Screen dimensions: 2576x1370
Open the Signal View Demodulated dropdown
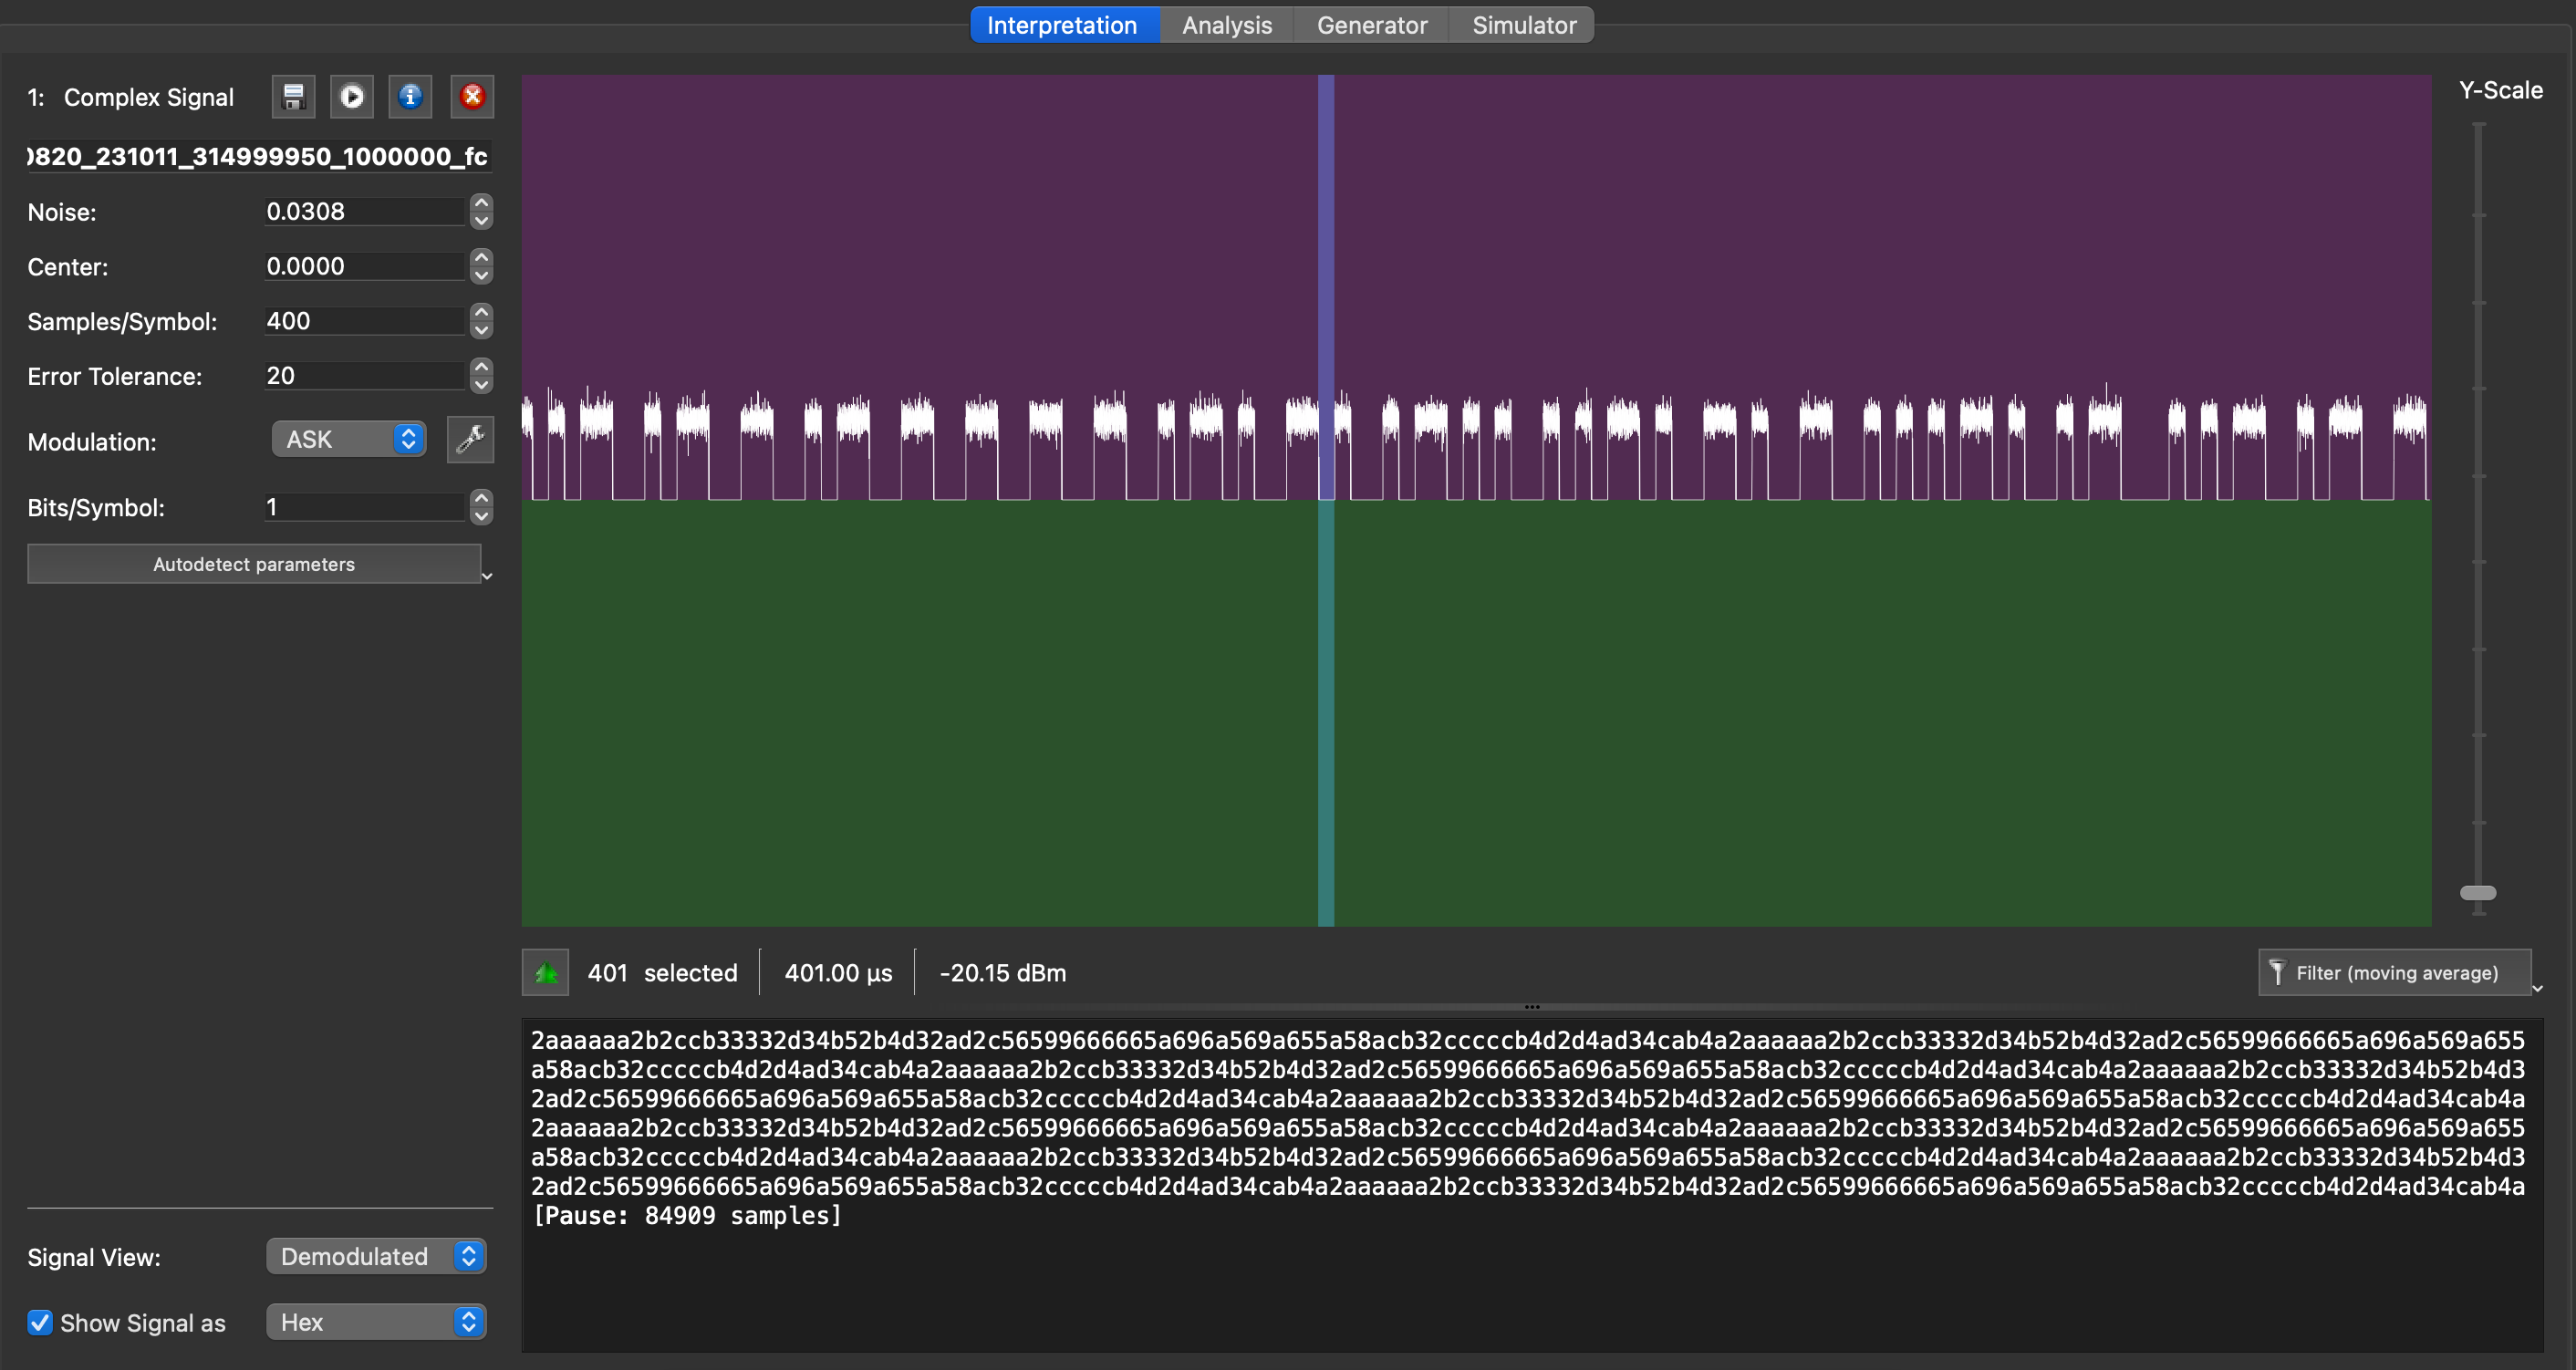click(376, 1257)
